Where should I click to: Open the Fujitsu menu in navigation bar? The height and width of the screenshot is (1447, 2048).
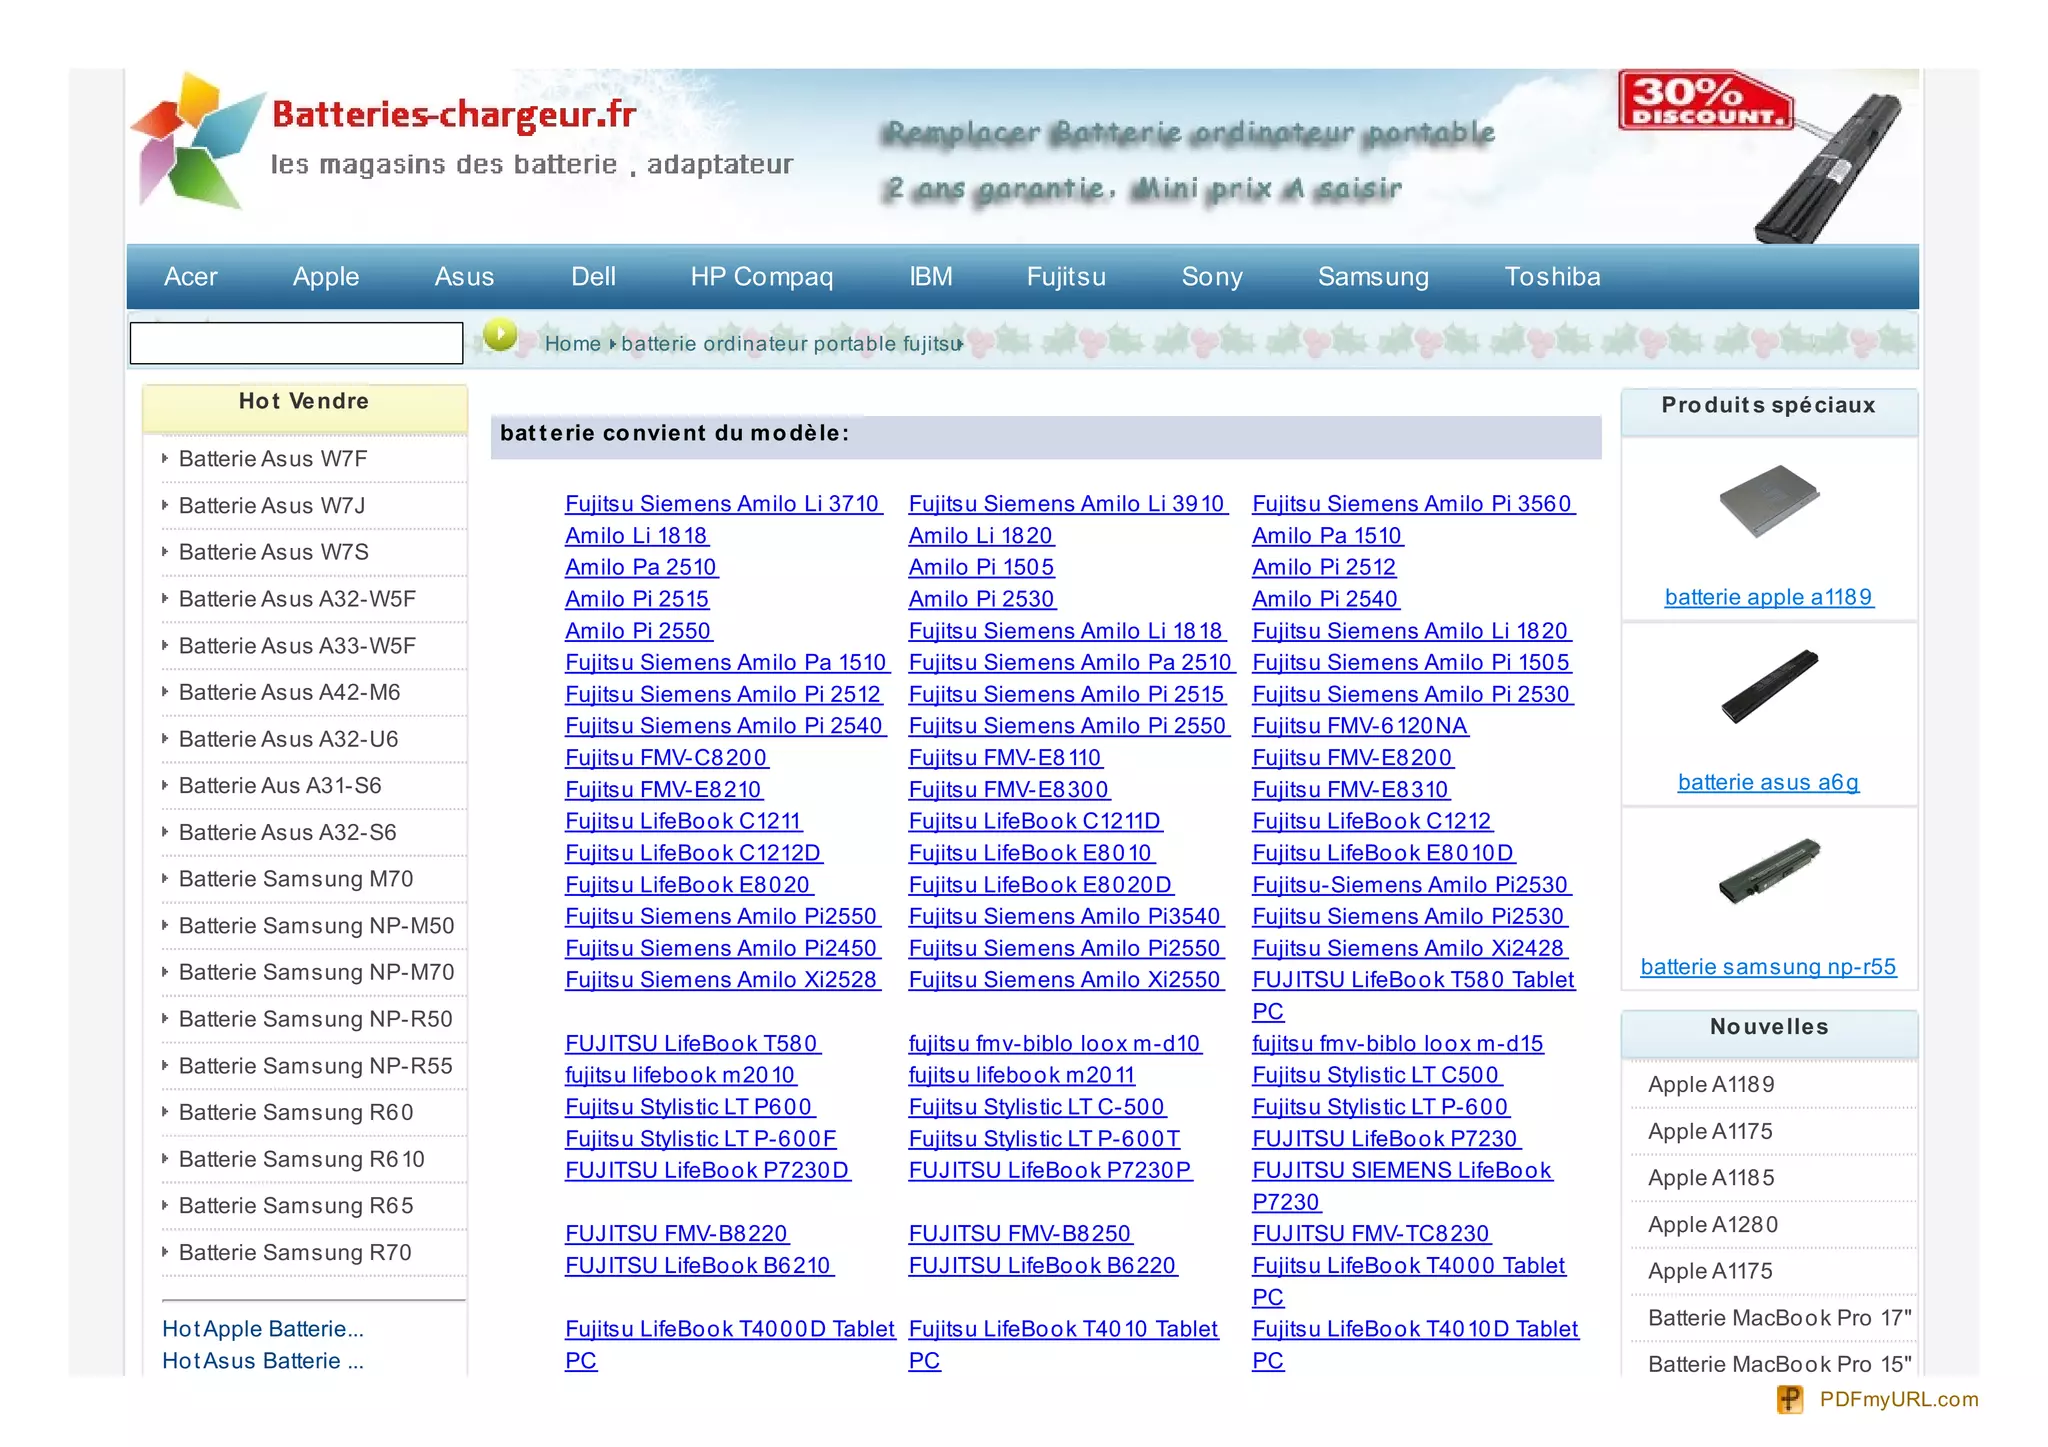tap(1066, 277)
